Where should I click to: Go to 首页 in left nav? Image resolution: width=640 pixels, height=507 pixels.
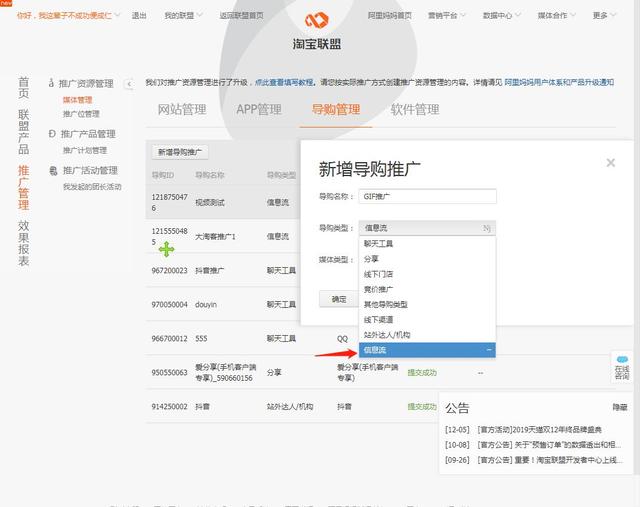[x=24, y=88]
